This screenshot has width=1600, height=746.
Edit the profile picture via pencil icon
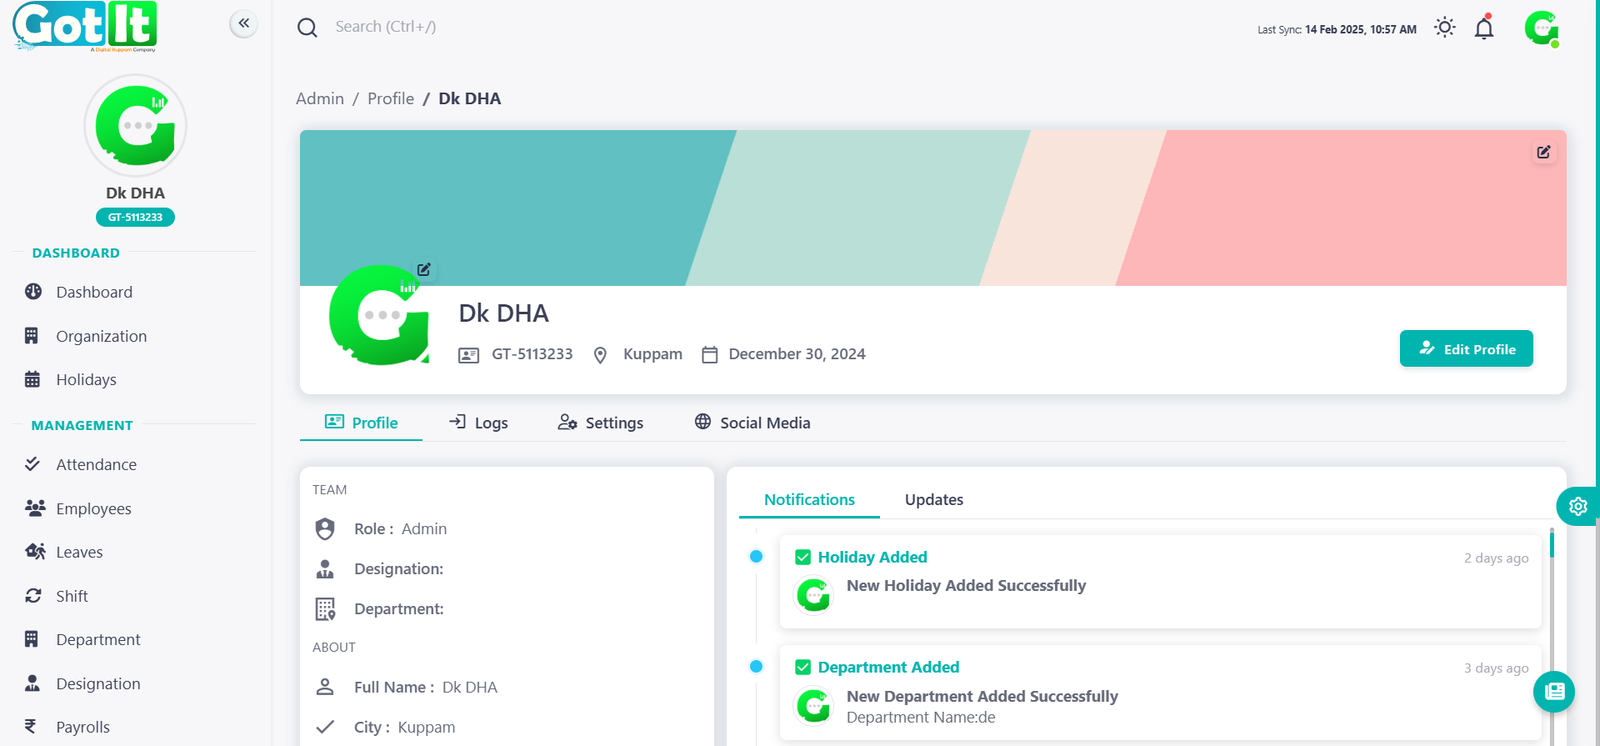(x=424, y=269)
